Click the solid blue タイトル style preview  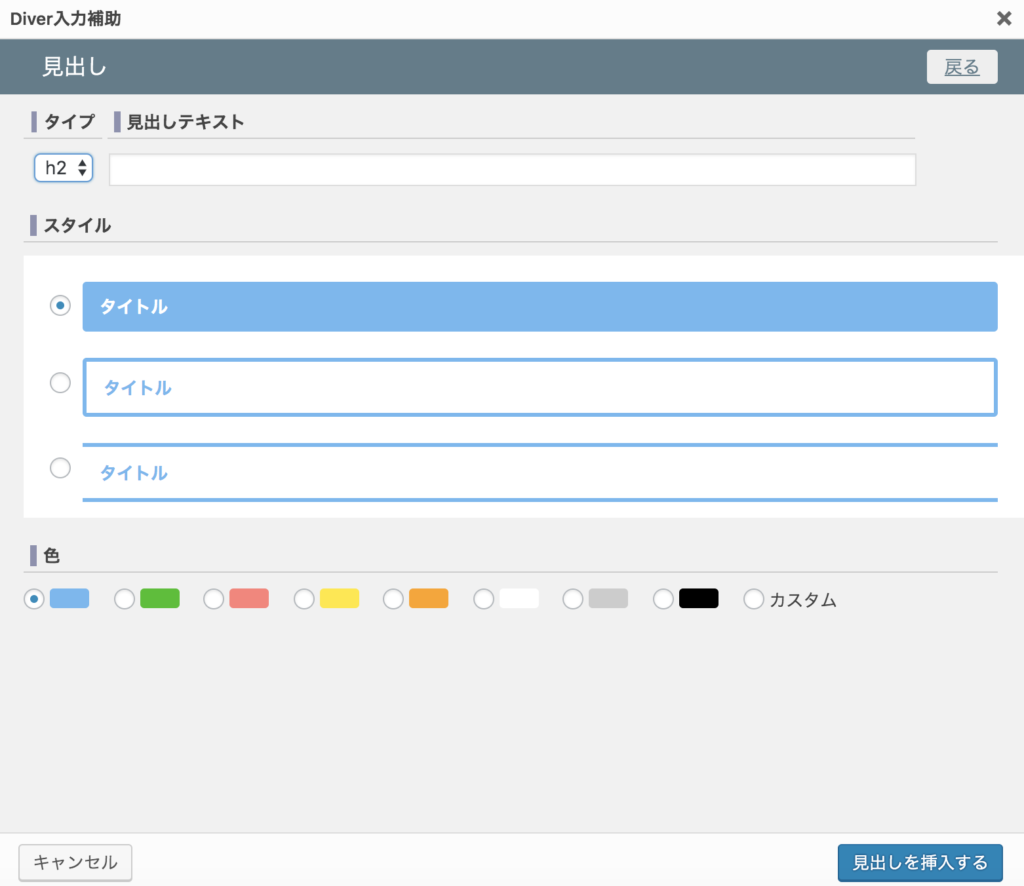(540, 307)
